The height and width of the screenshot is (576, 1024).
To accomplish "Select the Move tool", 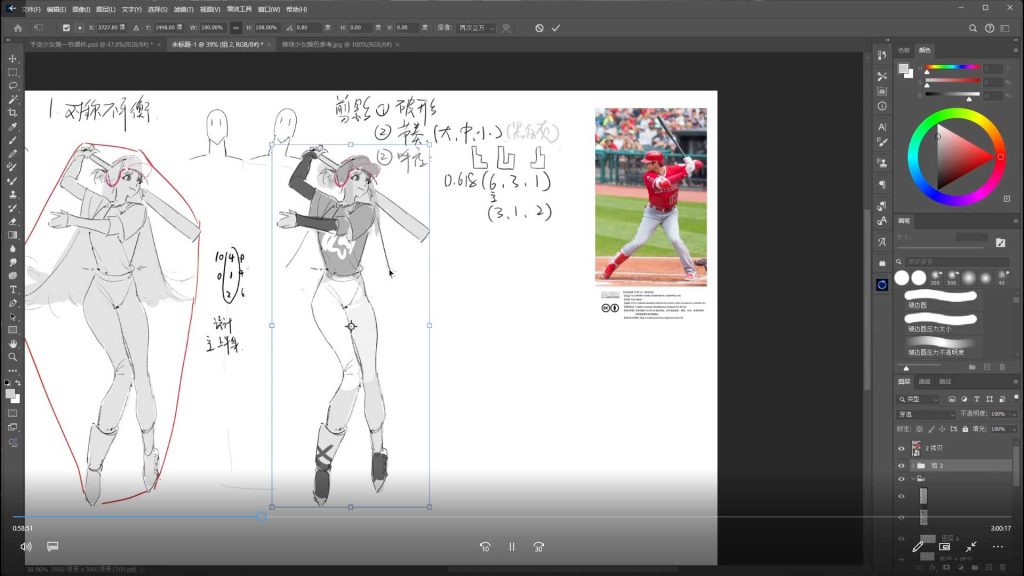I will tap(12, 58).
